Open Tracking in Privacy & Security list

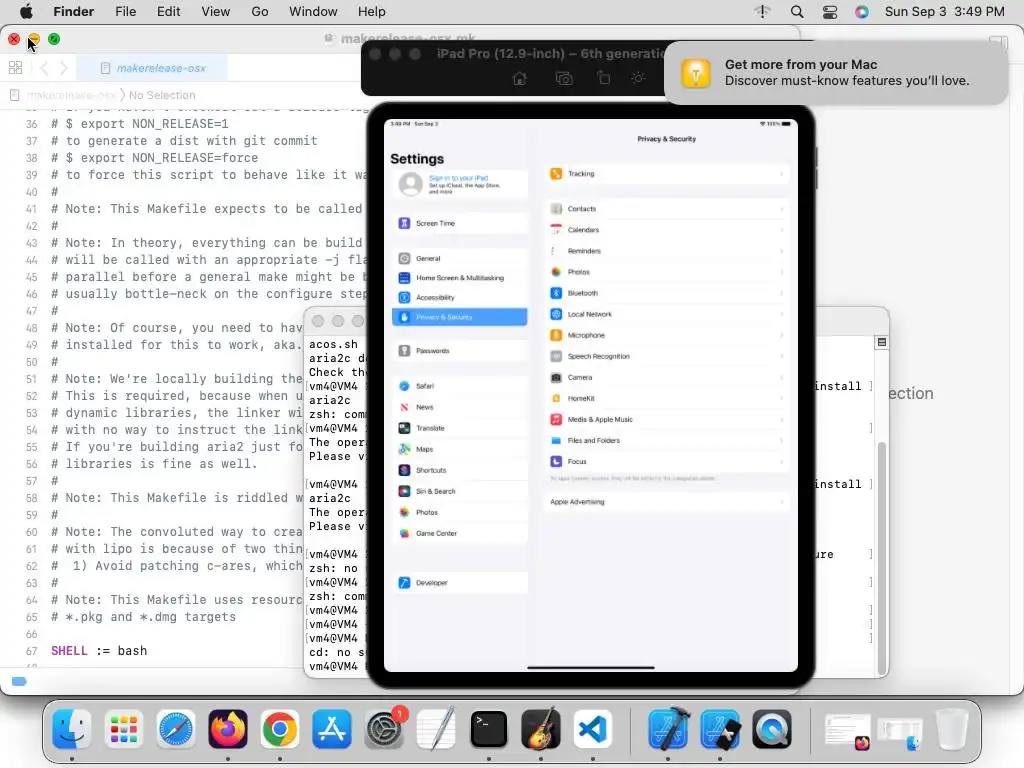(667, 174)
